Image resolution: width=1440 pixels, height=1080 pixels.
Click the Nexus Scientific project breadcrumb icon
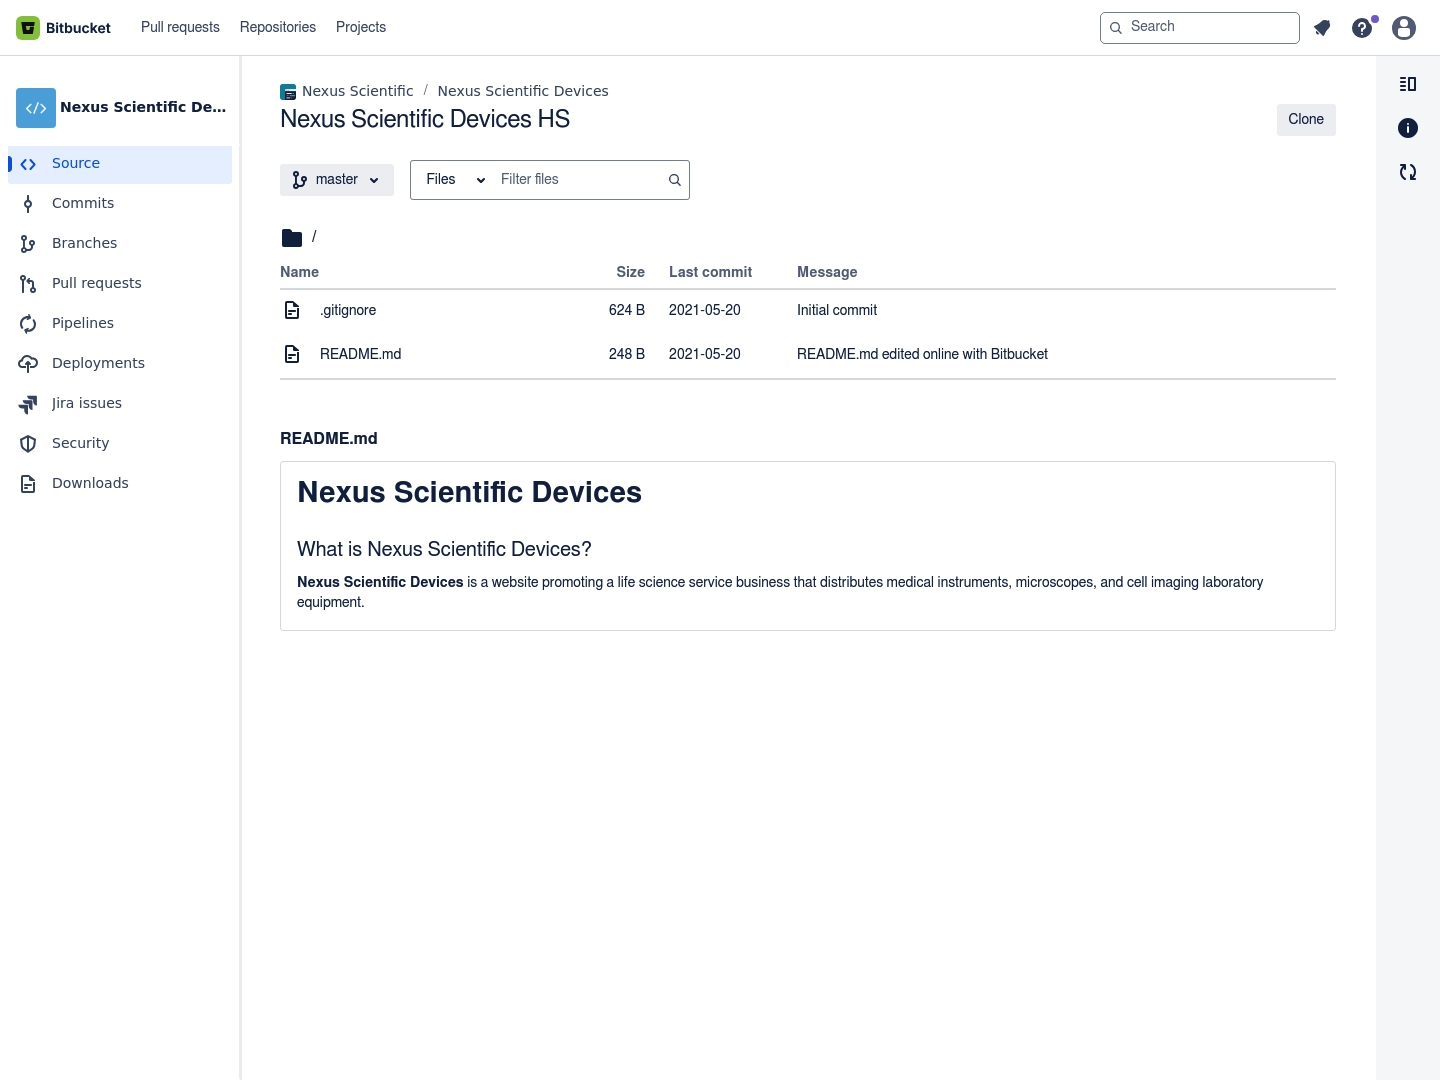tap(288, 92)
